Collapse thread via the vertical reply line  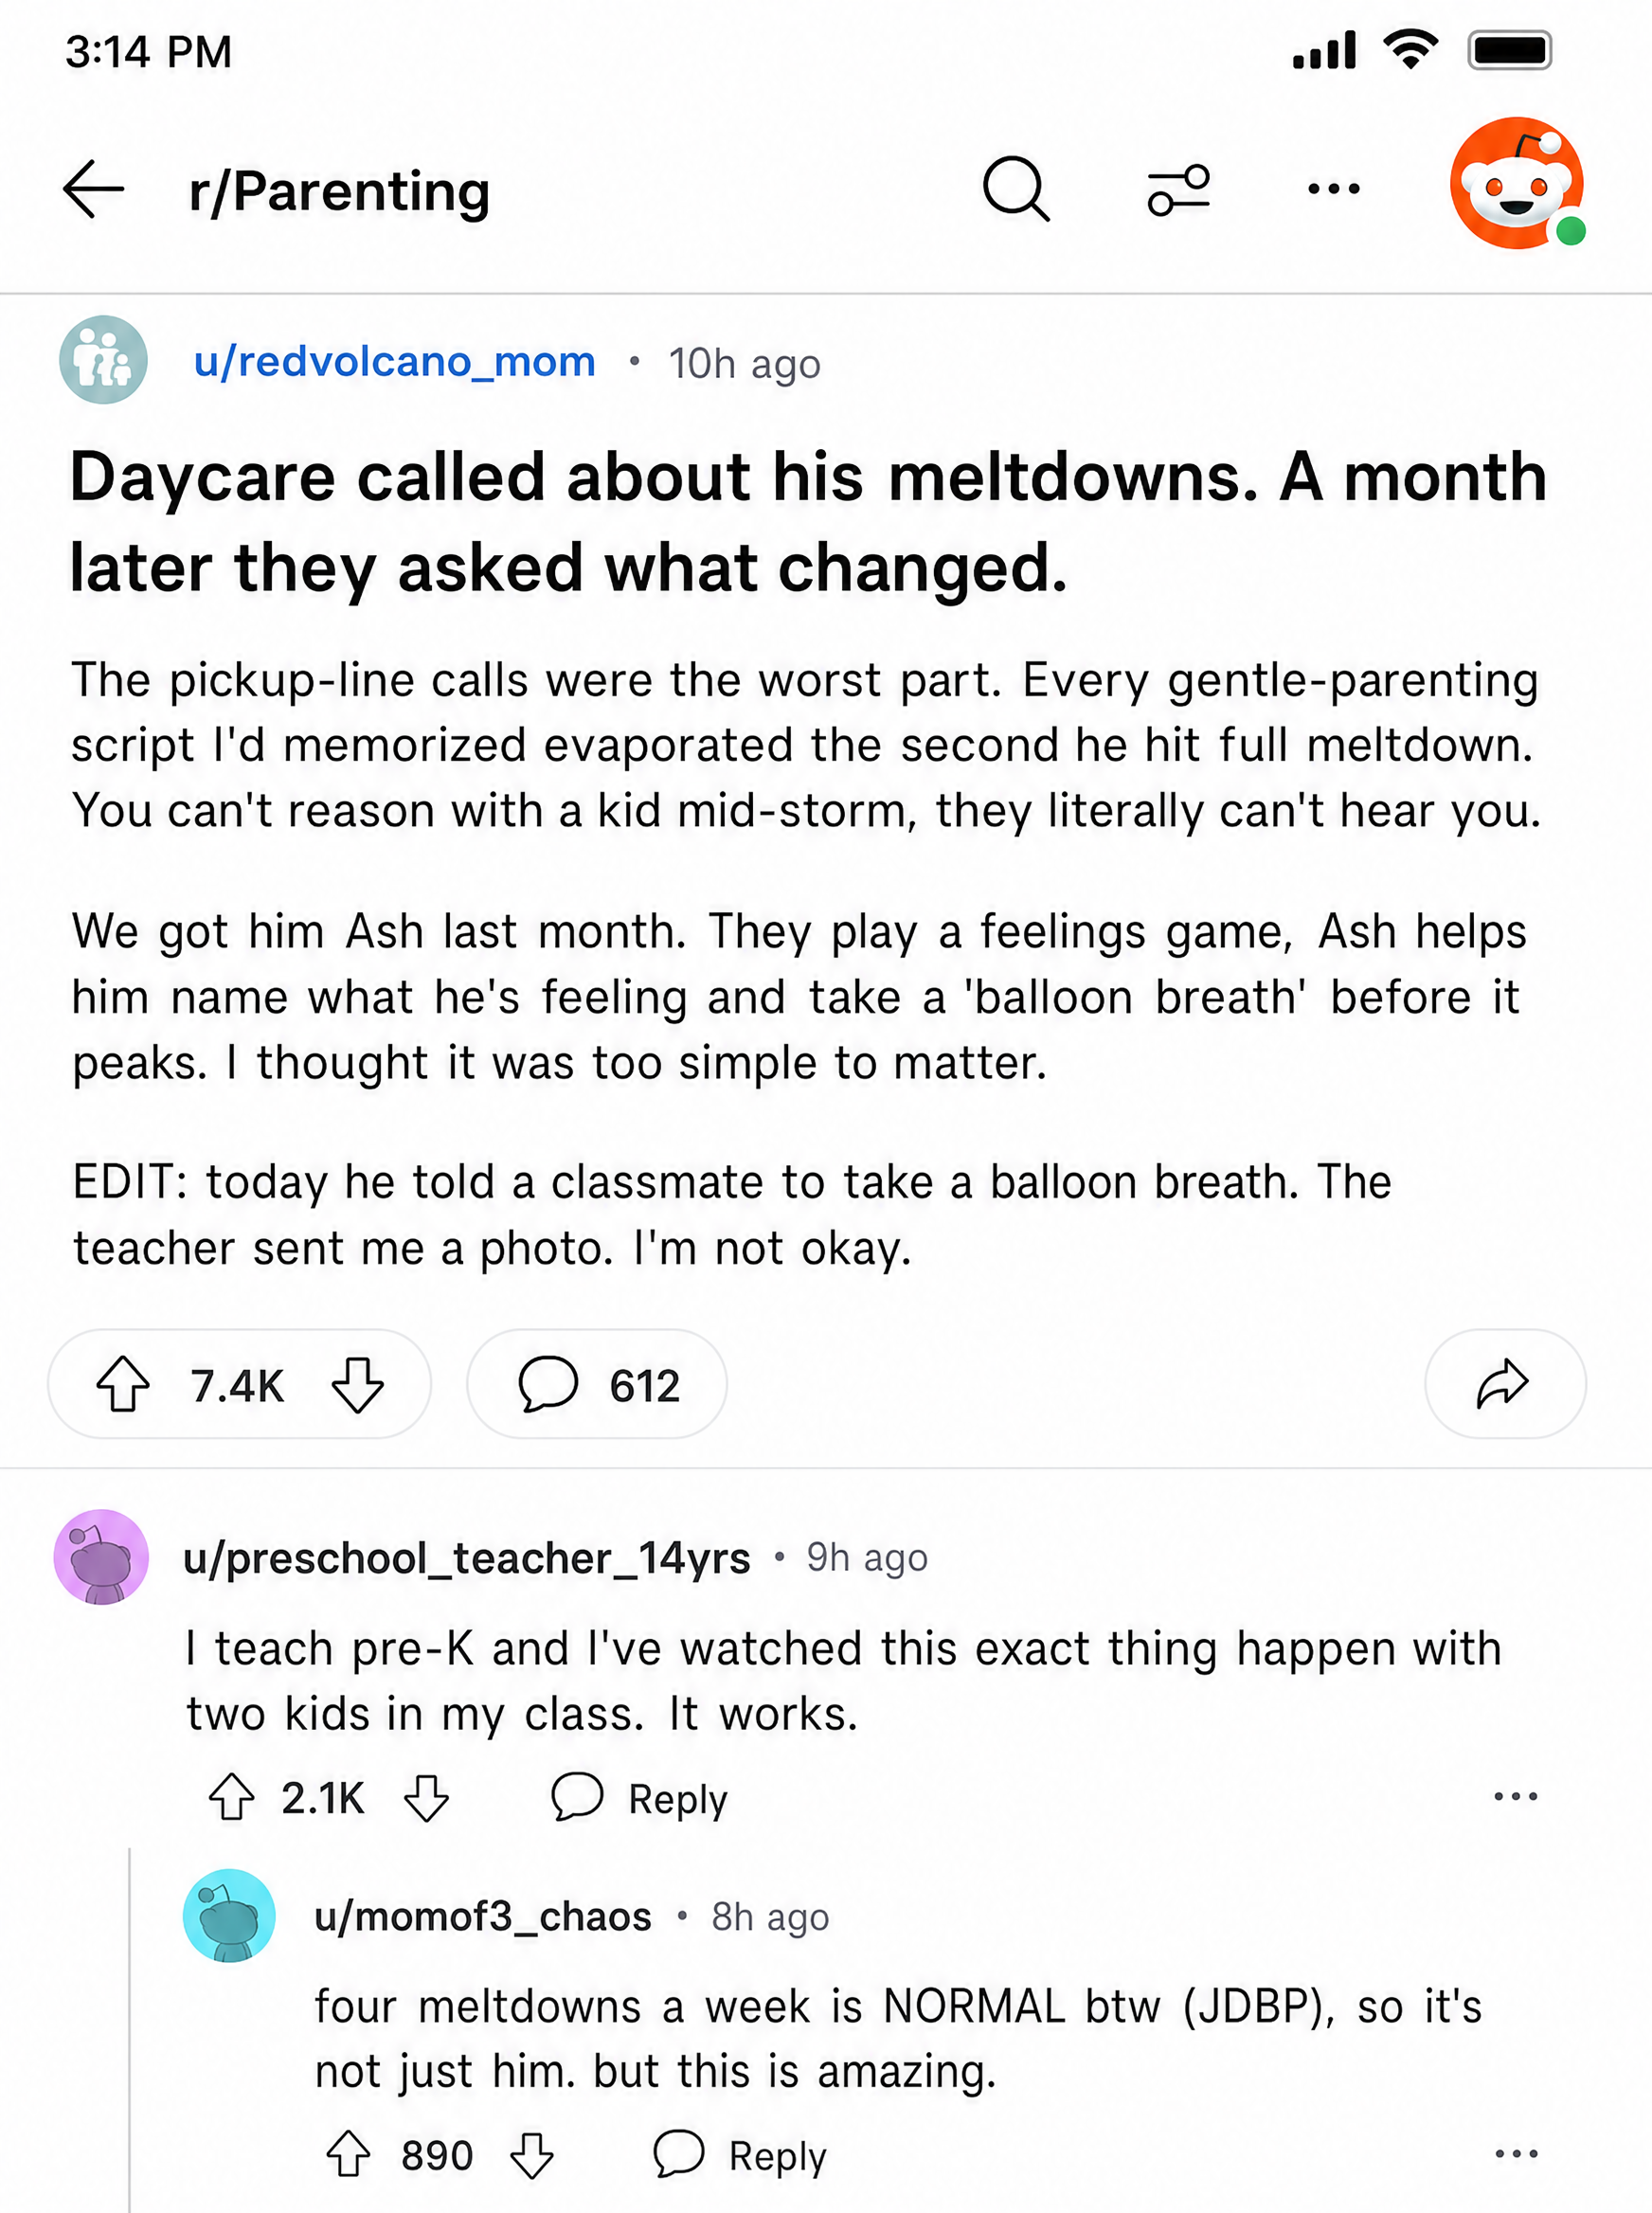130,2030
